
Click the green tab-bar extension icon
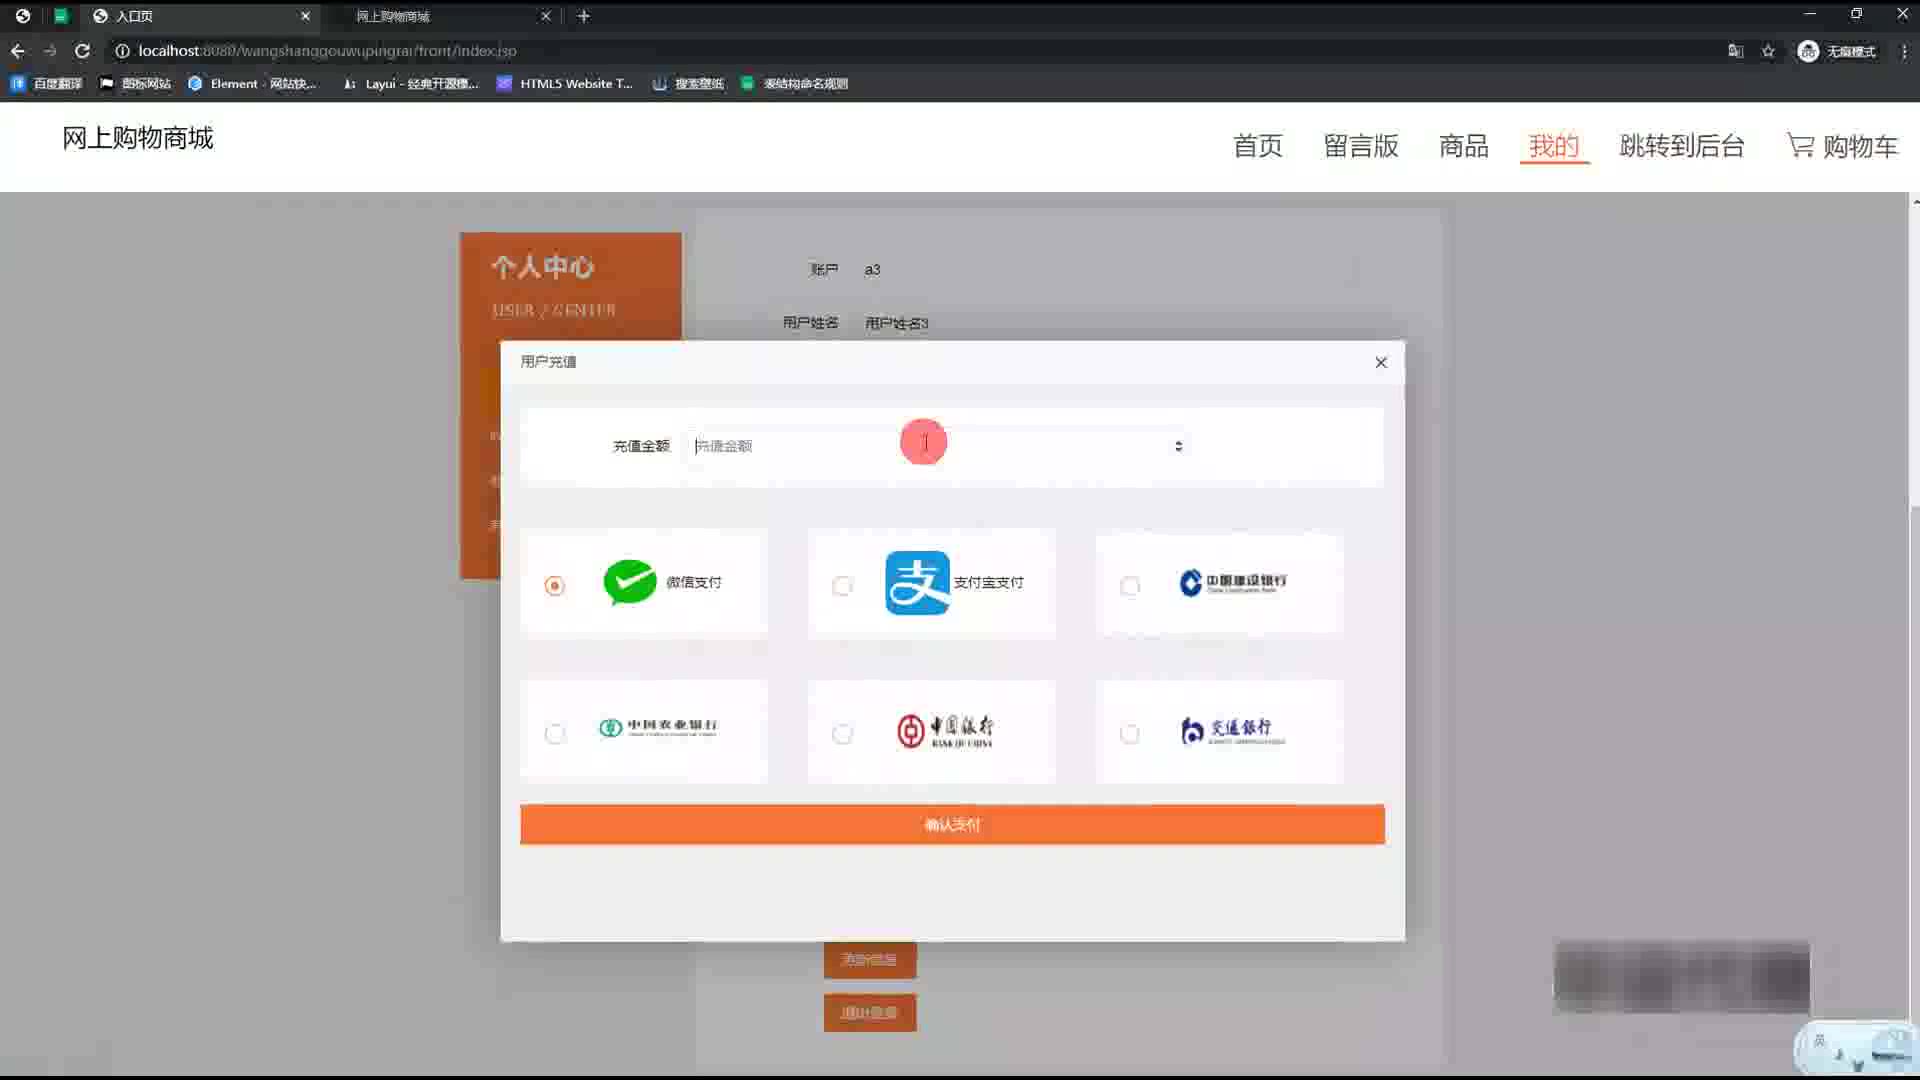(60, 16)
